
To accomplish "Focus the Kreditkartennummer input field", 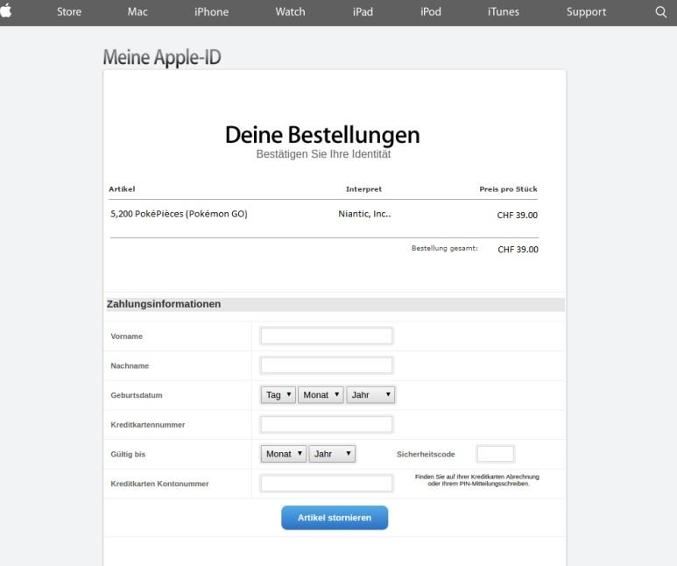I will [x=326, y=424].
